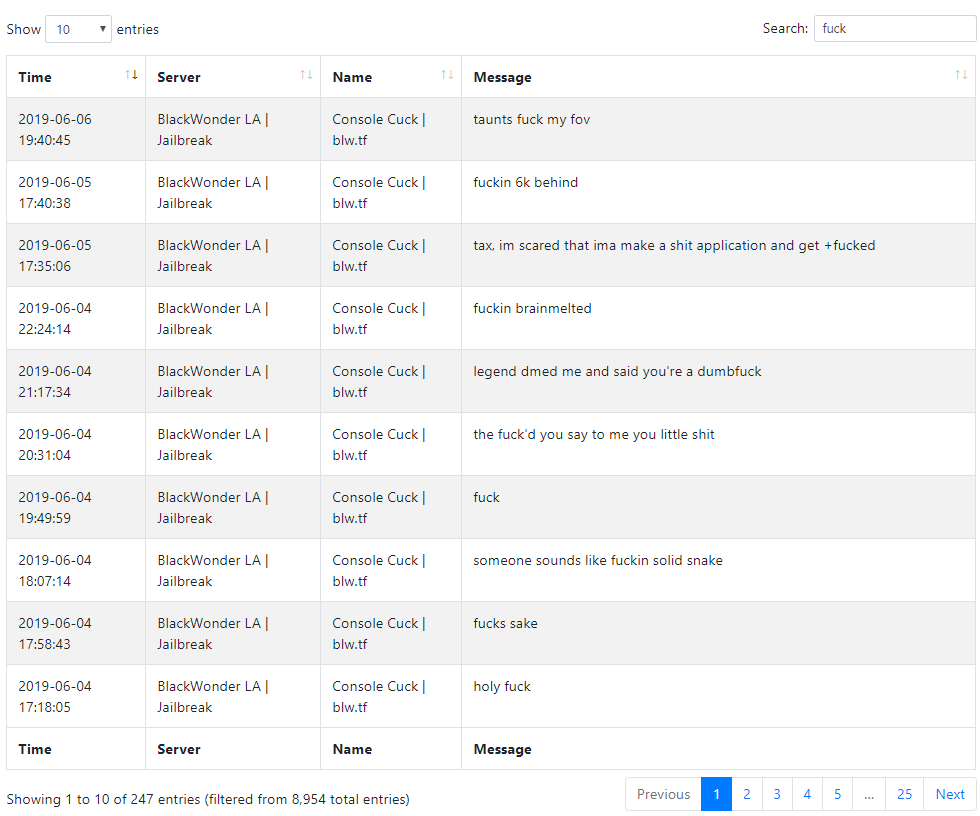Sort table by the Message column
Screen dimensions: 980x816
(718, 77)
